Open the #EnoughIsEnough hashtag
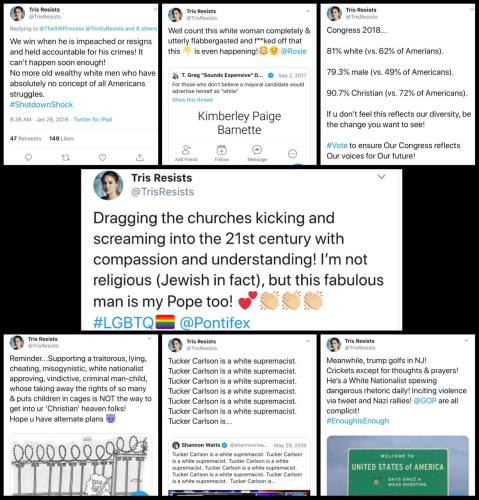 [x=358, y=421]
